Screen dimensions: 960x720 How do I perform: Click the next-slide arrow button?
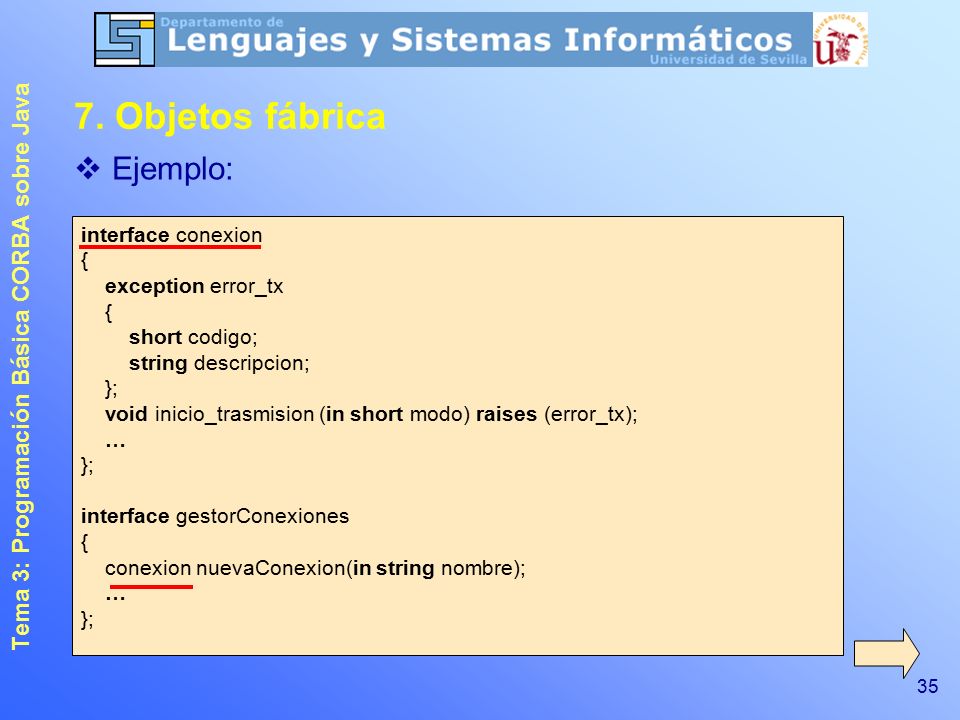click(x=886, y=653)
